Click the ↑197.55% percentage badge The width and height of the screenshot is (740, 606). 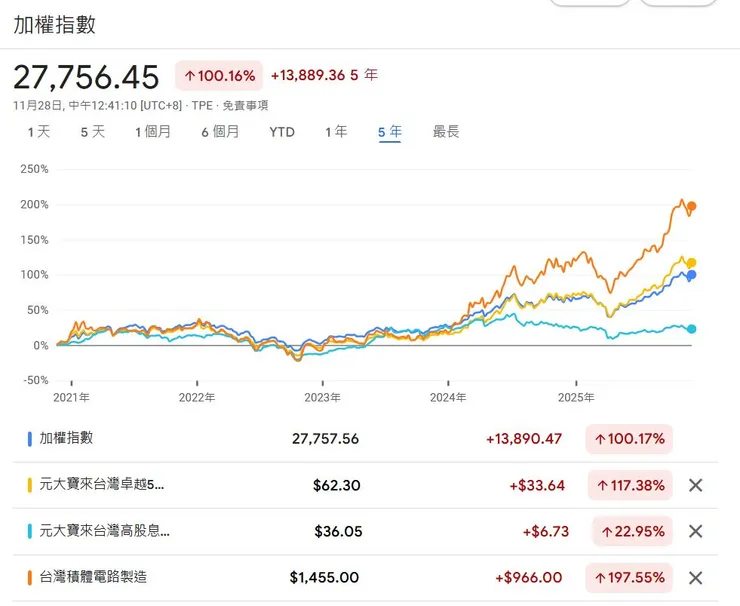(629, 578)
